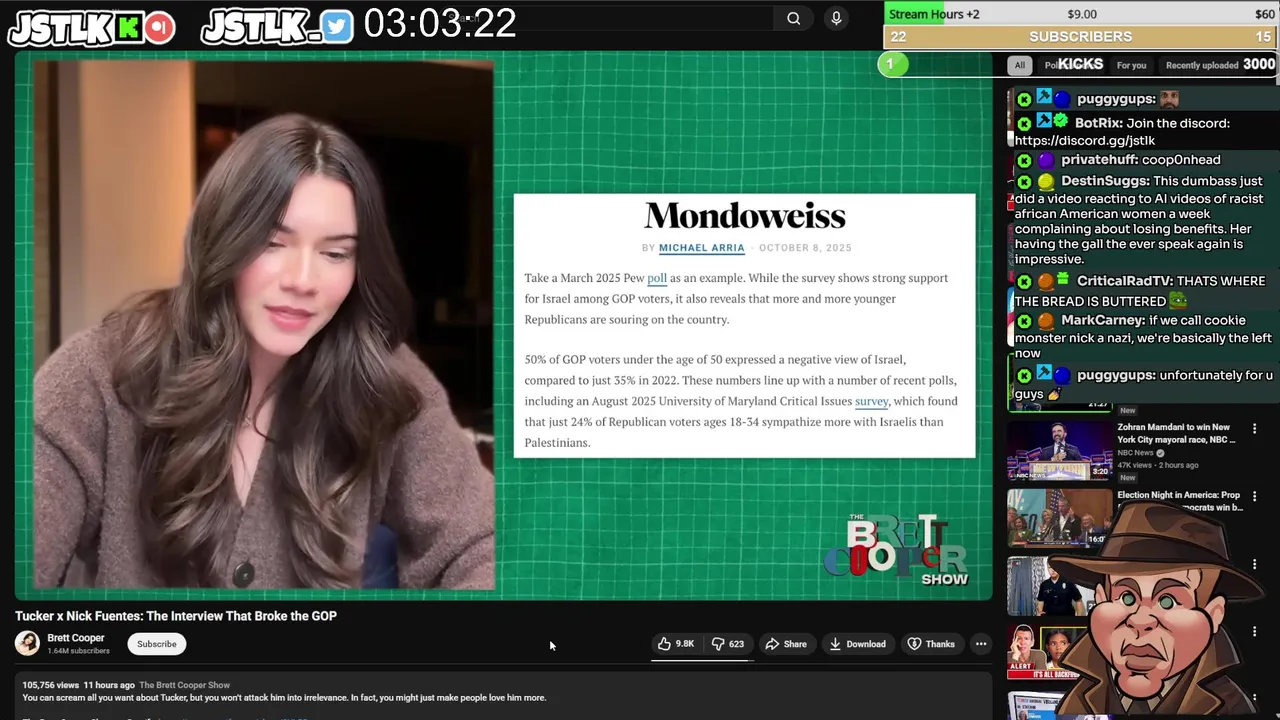The image size is (1280, 720).
Task: Subscribe to Brett Cooper
Action: coord(157,644)
